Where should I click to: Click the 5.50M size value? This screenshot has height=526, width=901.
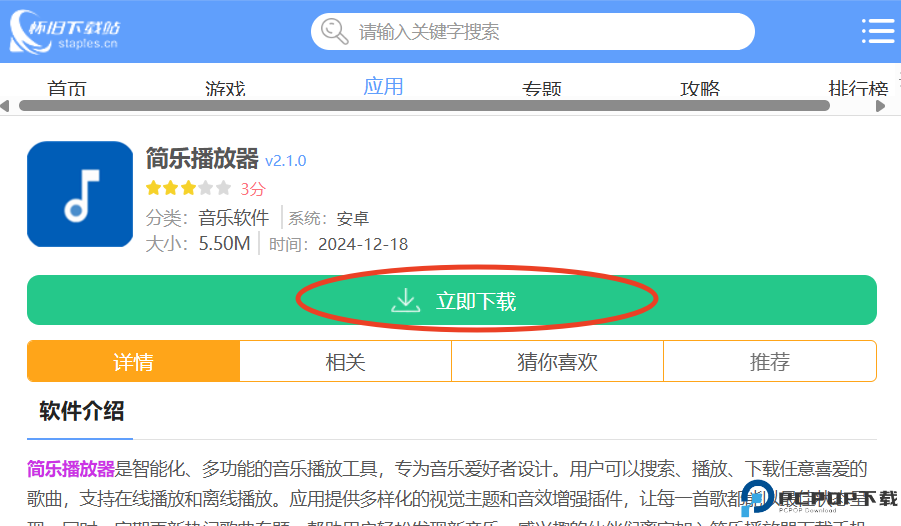point(225,244)
